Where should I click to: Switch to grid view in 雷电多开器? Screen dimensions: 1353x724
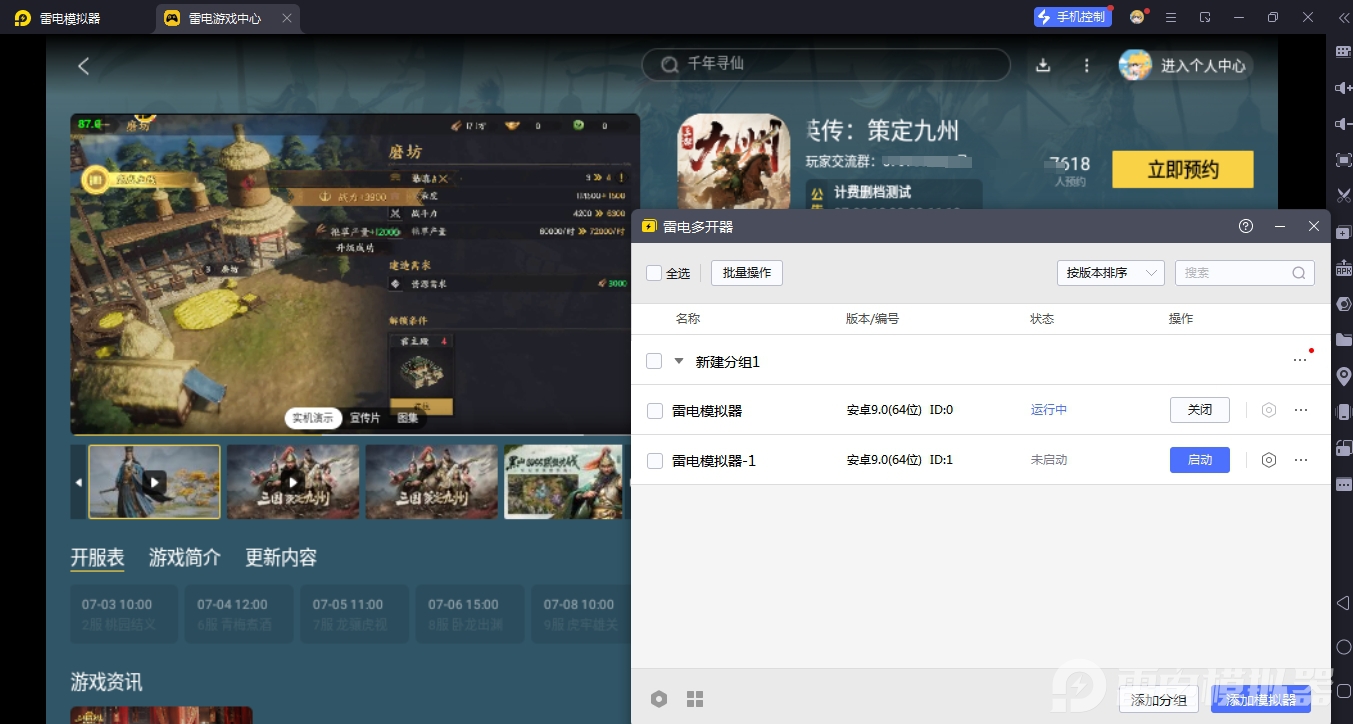695,698
